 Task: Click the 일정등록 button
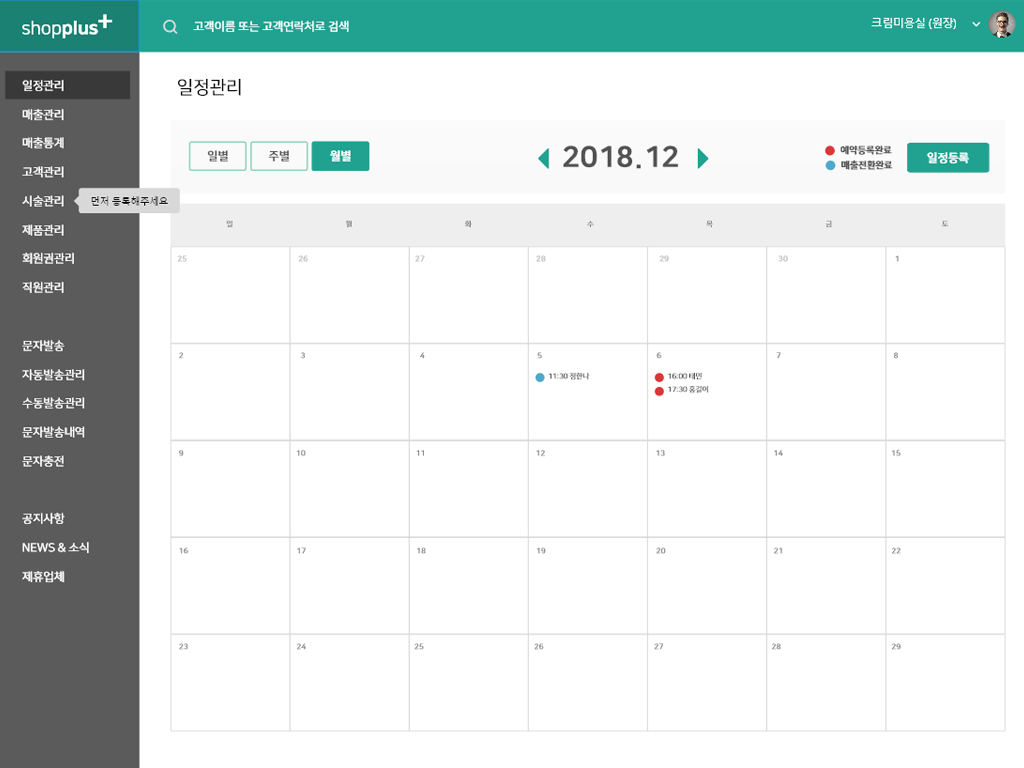(947, 158)
